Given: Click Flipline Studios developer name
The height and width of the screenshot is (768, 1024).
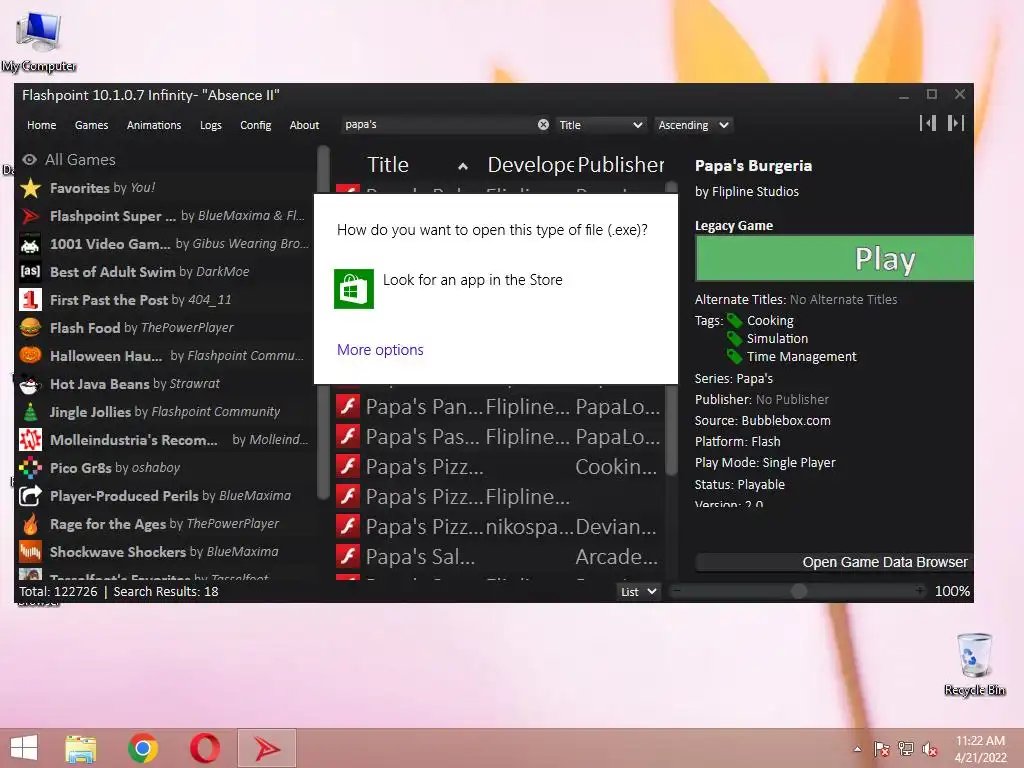Looking at the screenshot, I should [x=754, y=191].
